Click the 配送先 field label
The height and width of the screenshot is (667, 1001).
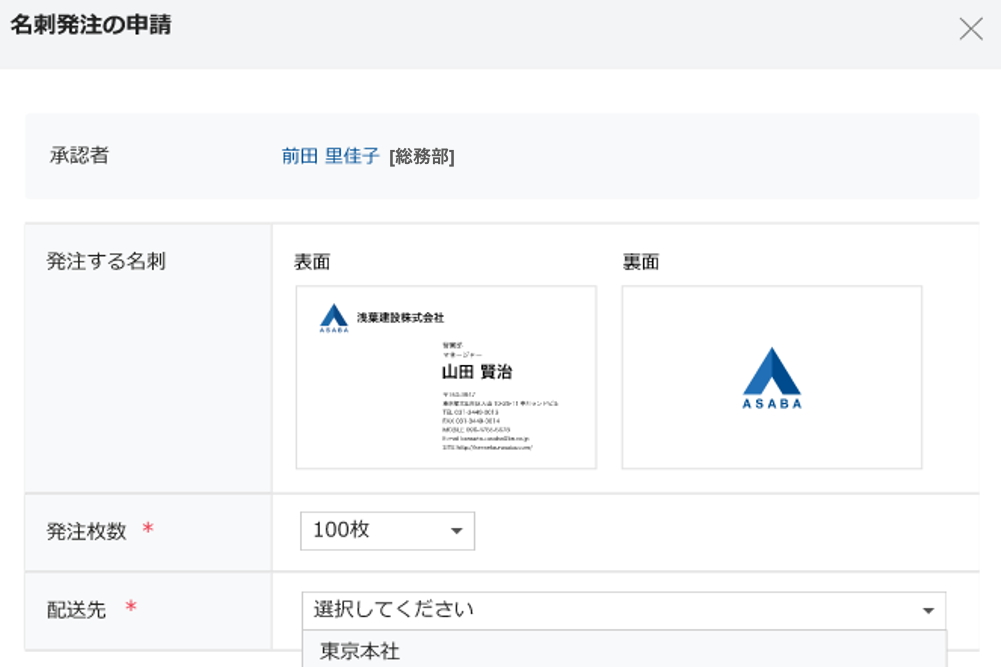coord(76,610)
